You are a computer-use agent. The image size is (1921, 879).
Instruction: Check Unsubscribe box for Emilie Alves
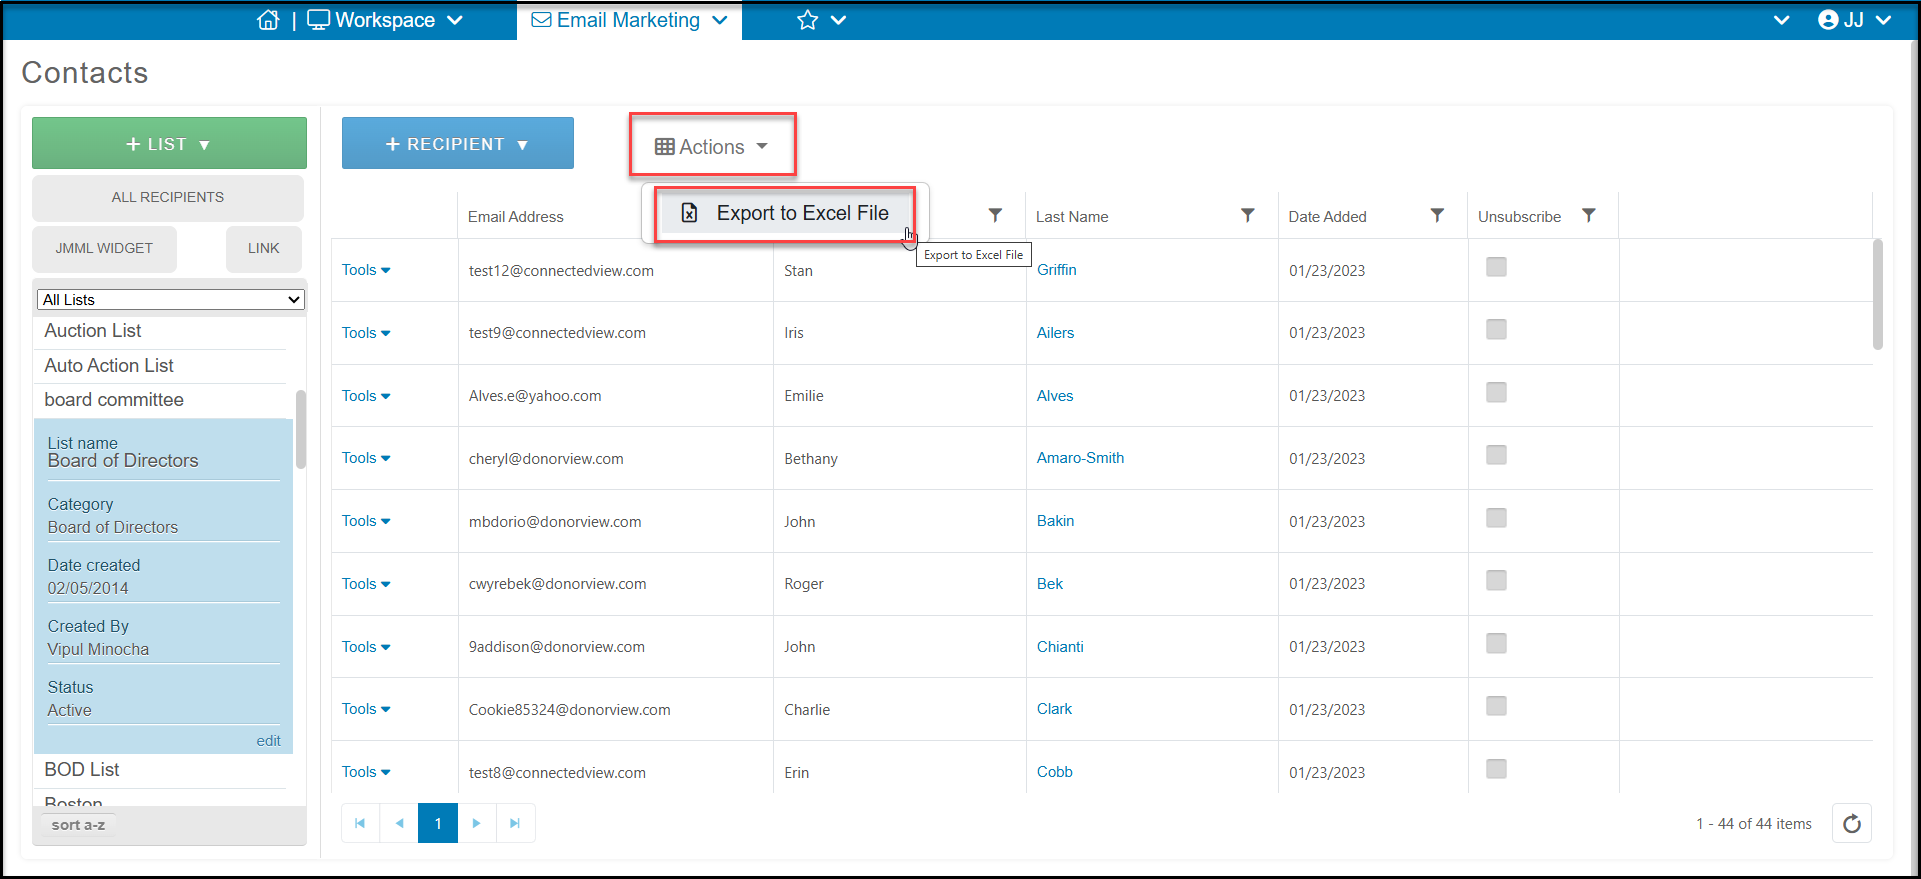[x=1496, y=393]
